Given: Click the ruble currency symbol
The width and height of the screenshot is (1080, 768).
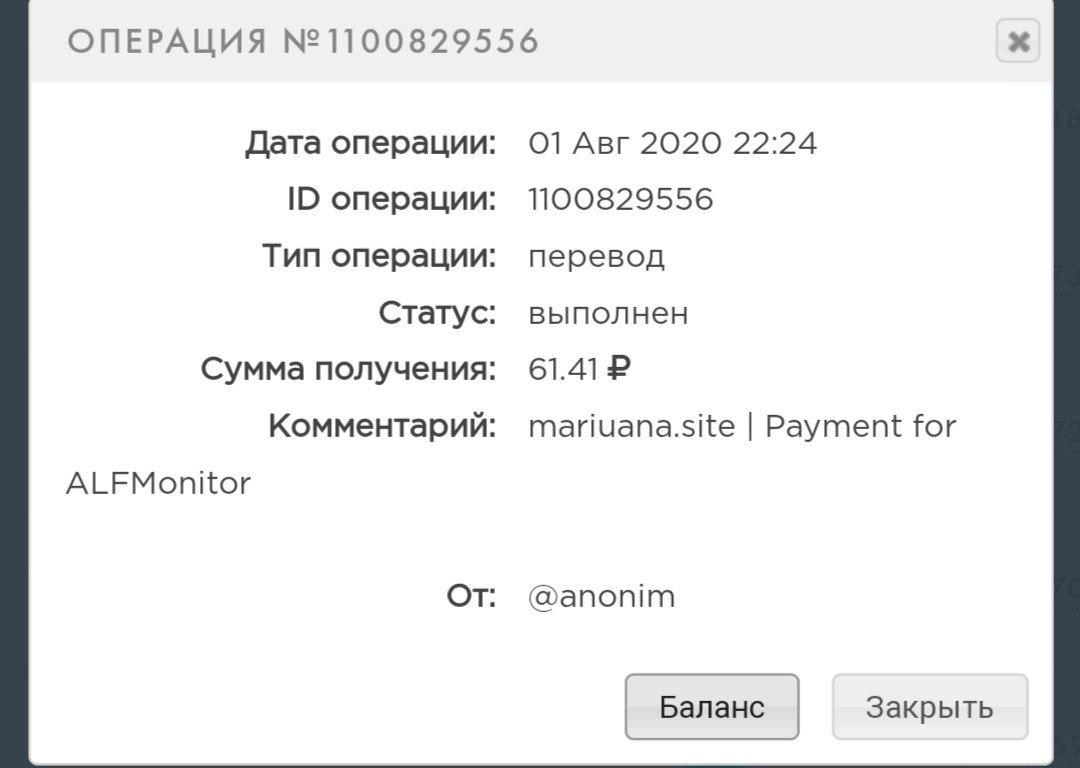Looking at the screenshot, I should pos(619,370).
